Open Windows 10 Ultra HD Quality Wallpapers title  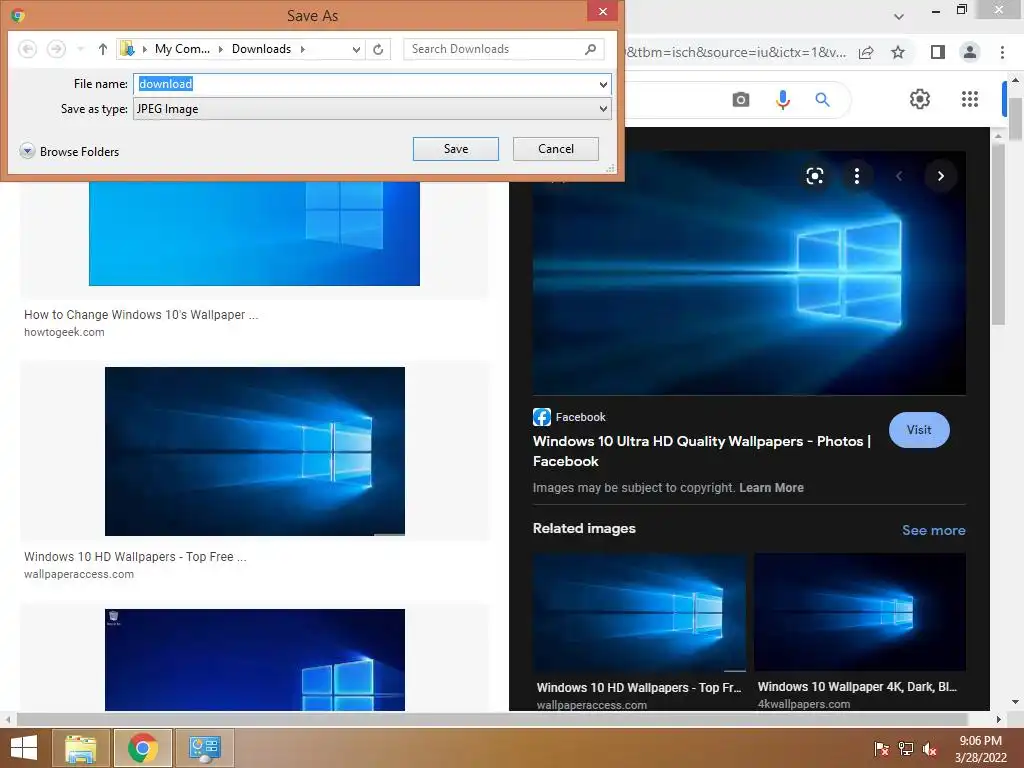coord(702,451)
